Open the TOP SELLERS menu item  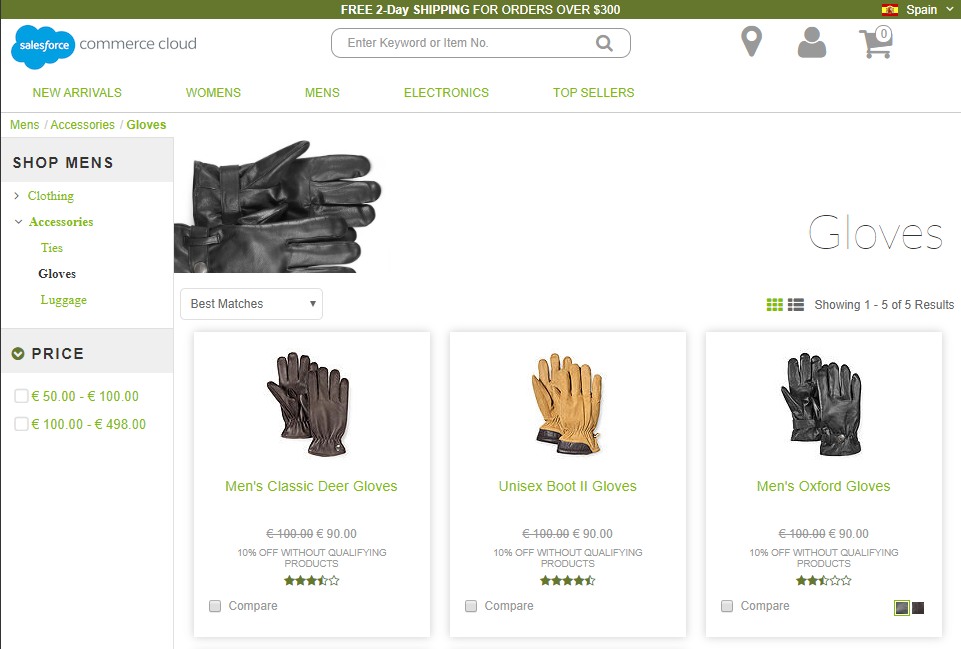point(593,92)
